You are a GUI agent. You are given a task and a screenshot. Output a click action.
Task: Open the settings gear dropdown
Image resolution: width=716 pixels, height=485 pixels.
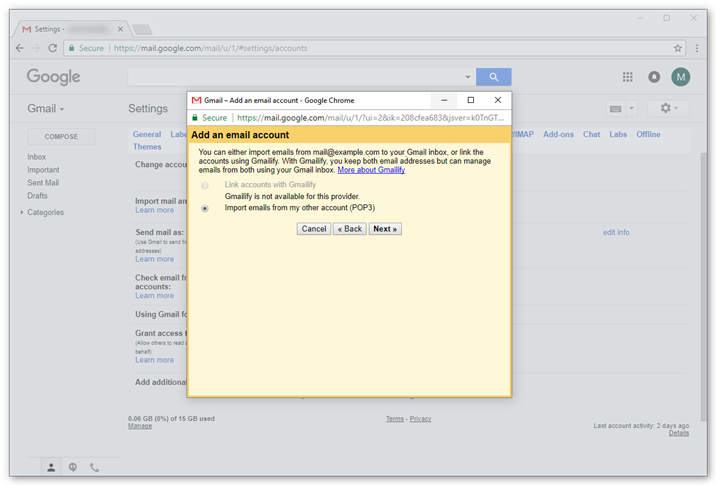[x=667, y=108]
